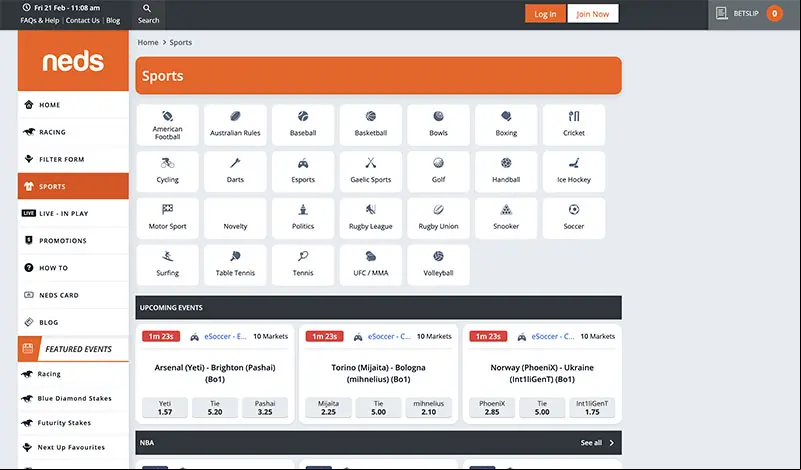Open the Norway (PhoeniX) - Ukraine match title
The height and width of the screenshot is (470, 801).
point(542,373)
